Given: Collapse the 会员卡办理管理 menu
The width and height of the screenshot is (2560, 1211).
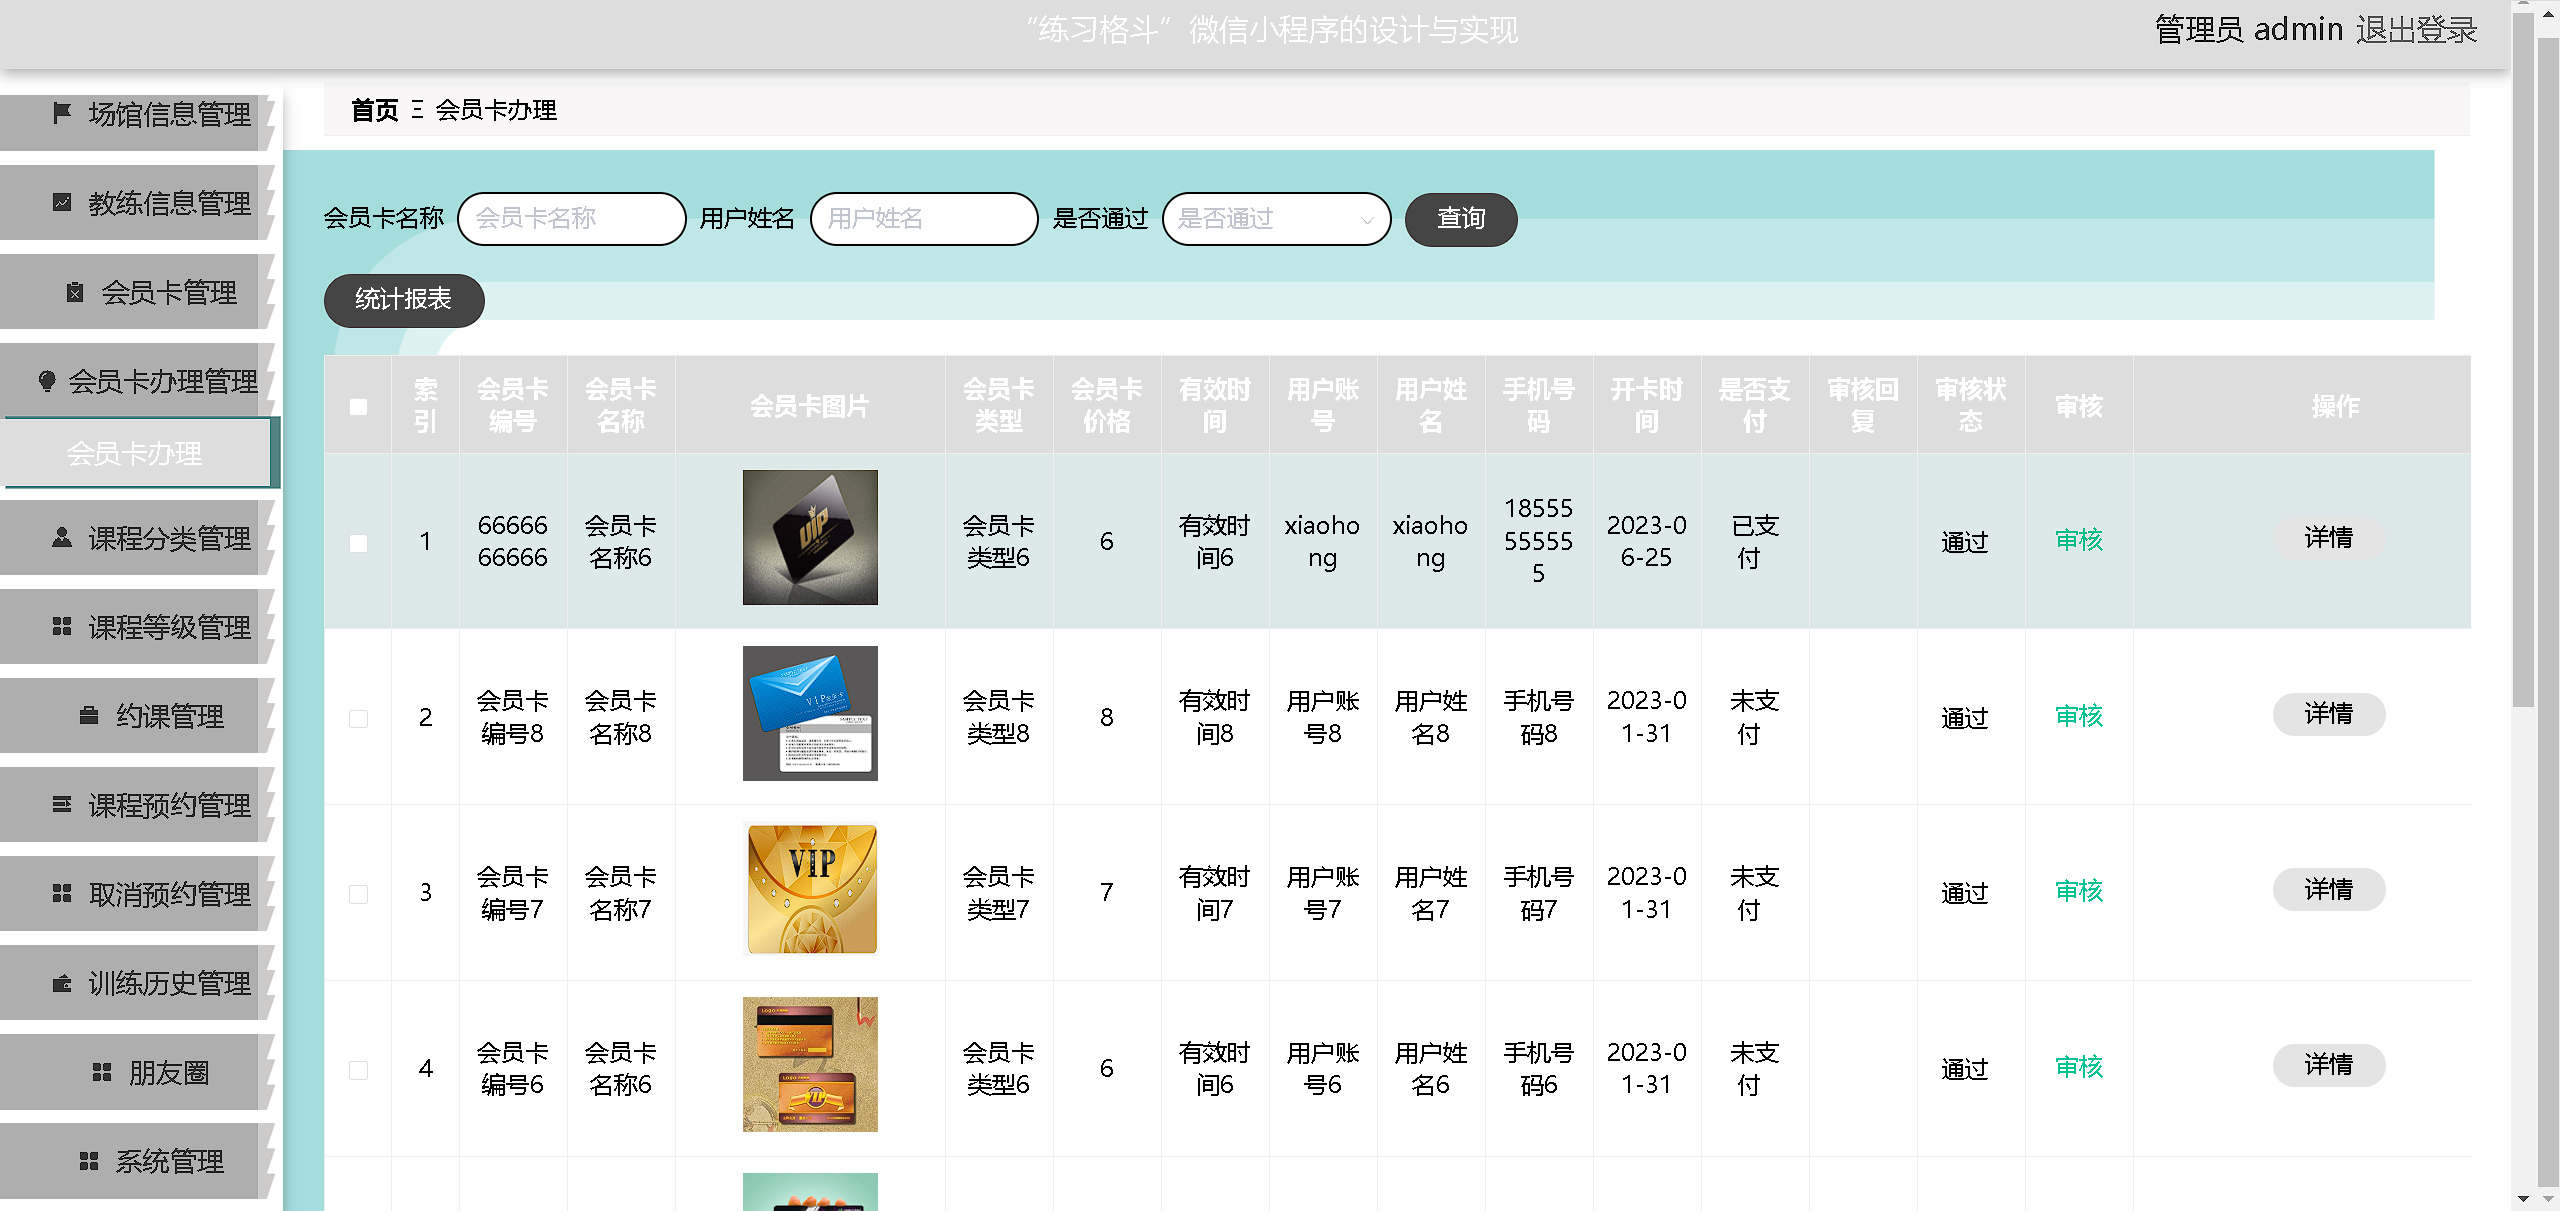Looking at the screenshot, I should [138, 381].
